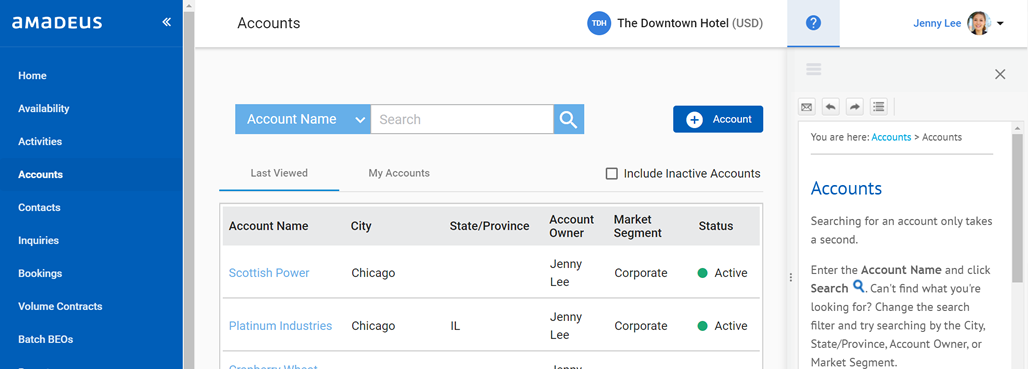Collapse the sidebar with the double chevron
The width and height of the screenshot is (1028, 369).
point(167,22)
